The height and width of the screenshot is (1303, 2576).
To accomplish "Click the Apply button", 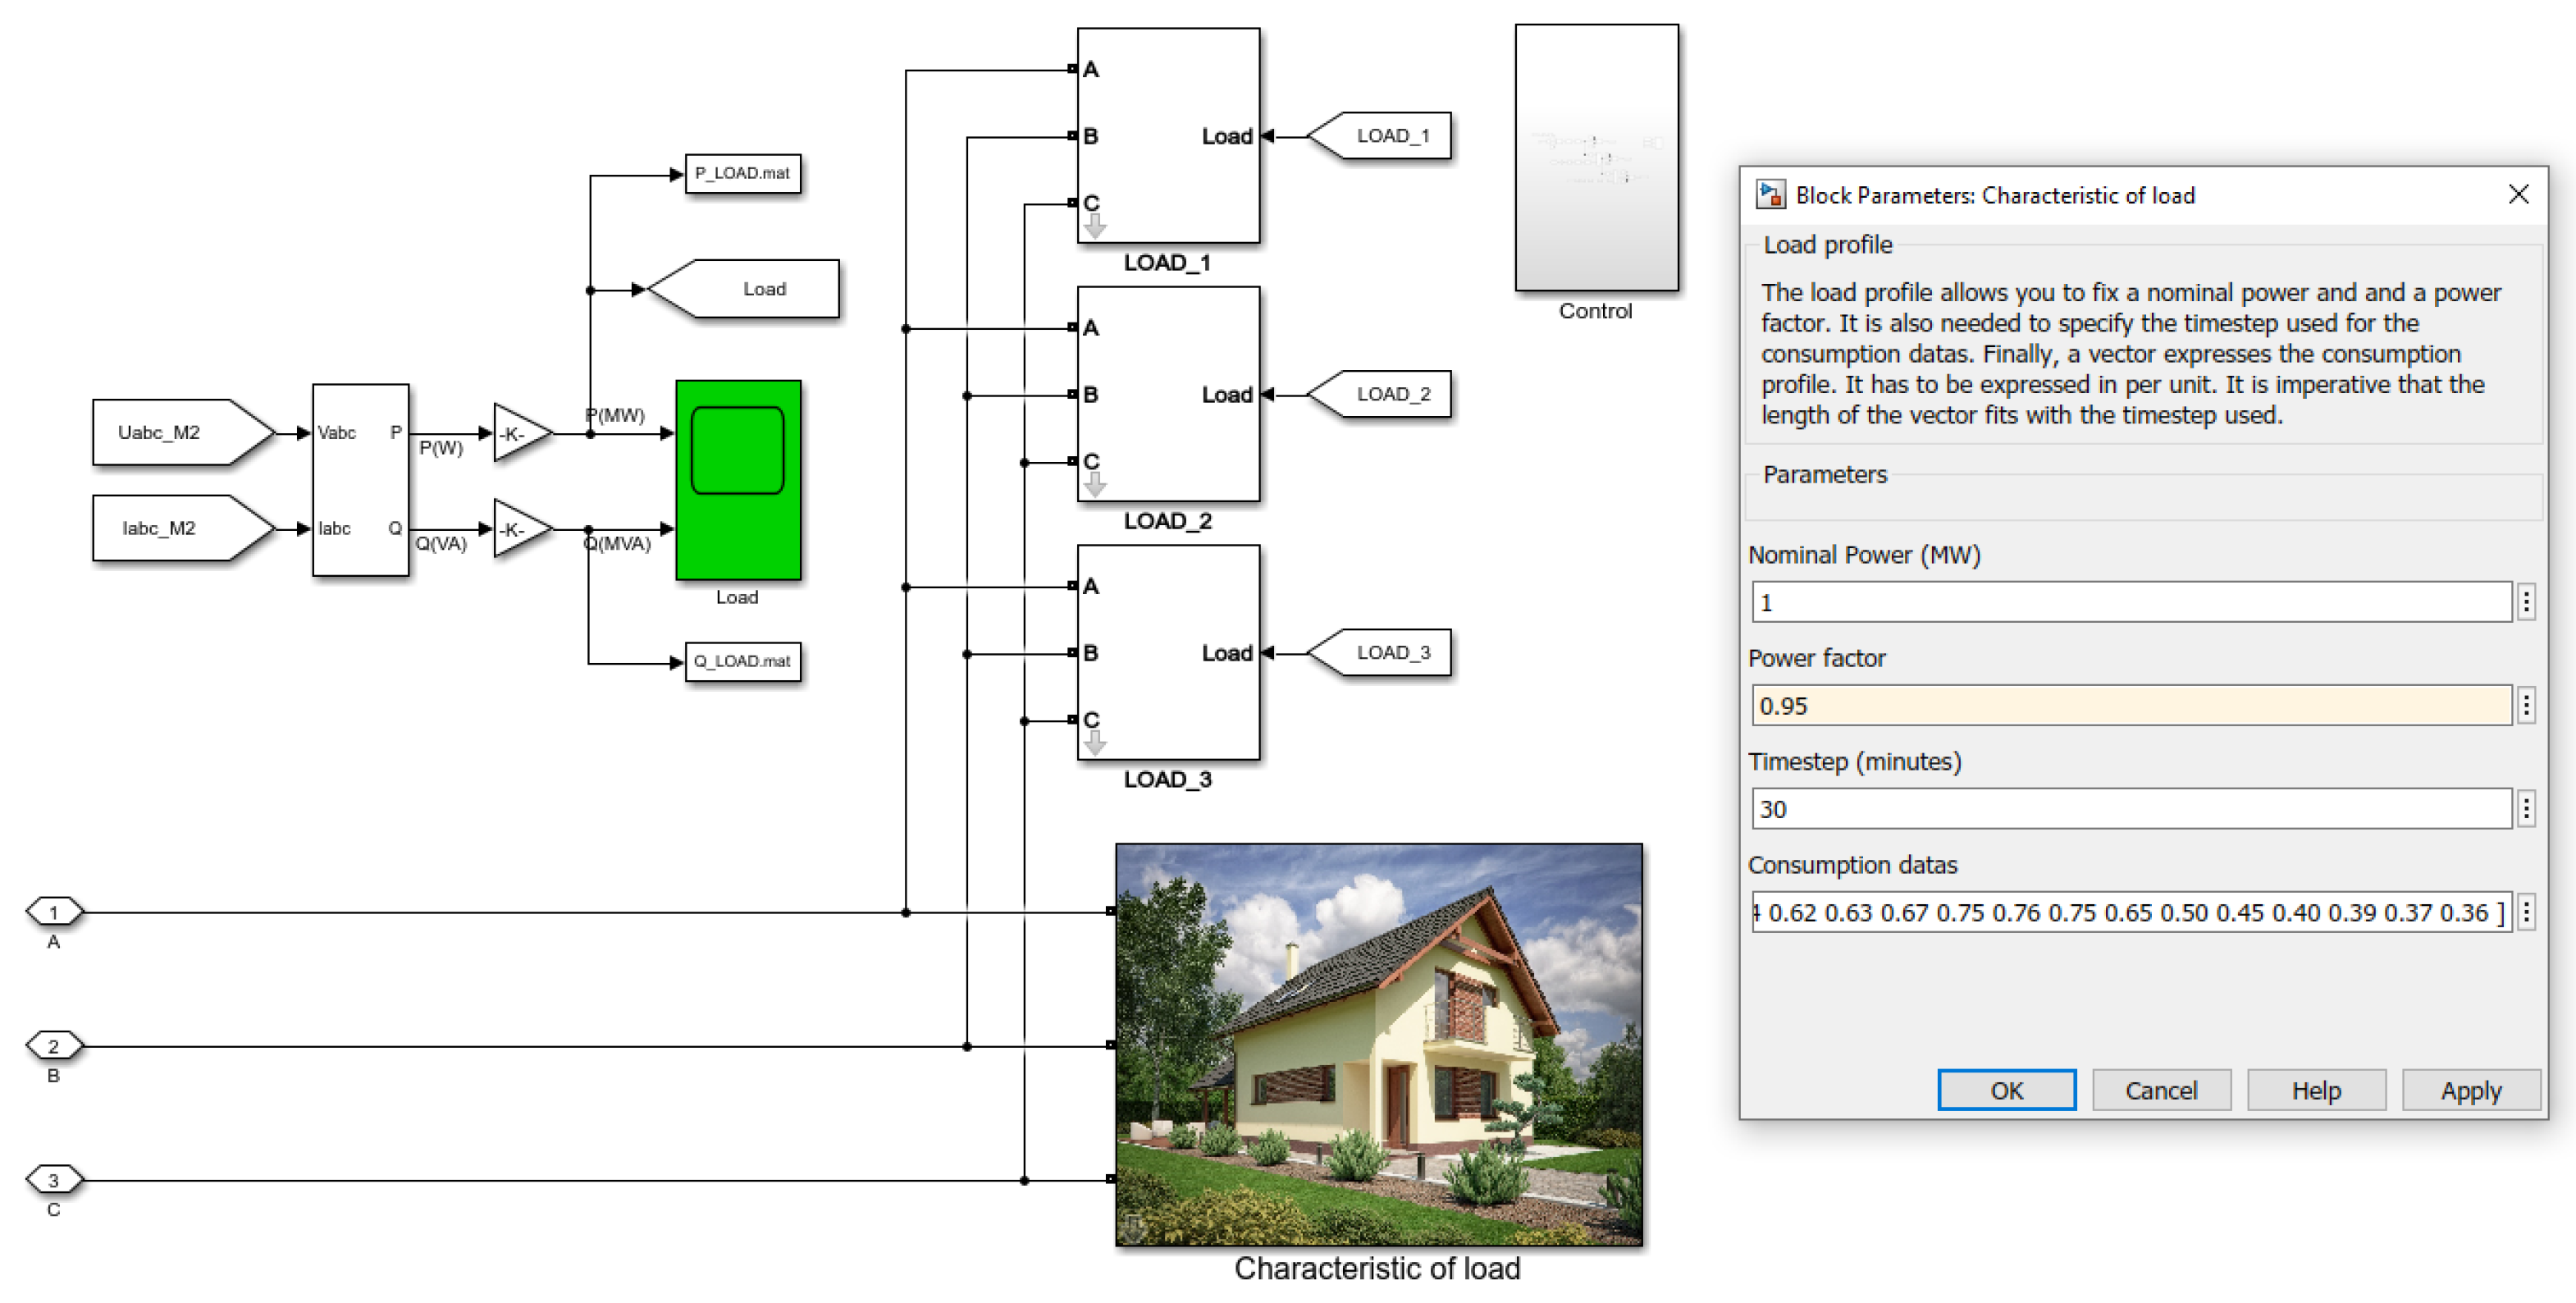I will (2470, 1090).
